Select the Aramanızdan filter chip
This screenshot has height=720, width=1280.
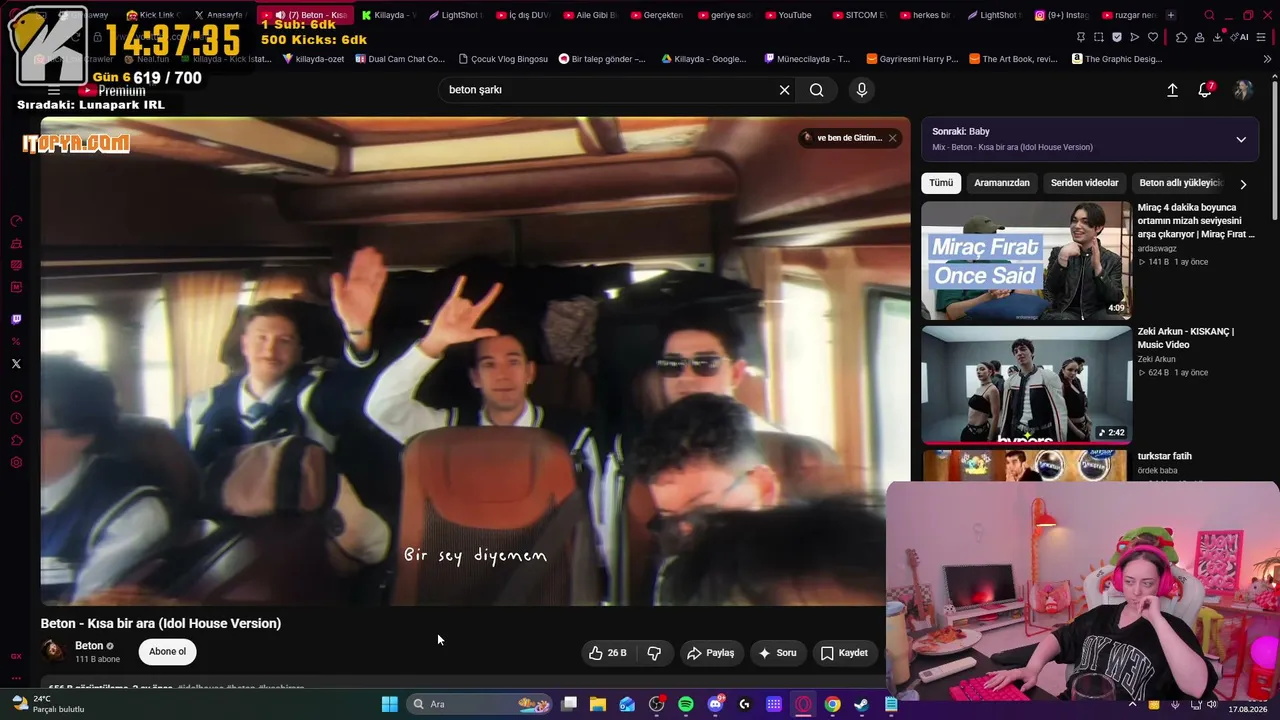(x=1002, y=183)
